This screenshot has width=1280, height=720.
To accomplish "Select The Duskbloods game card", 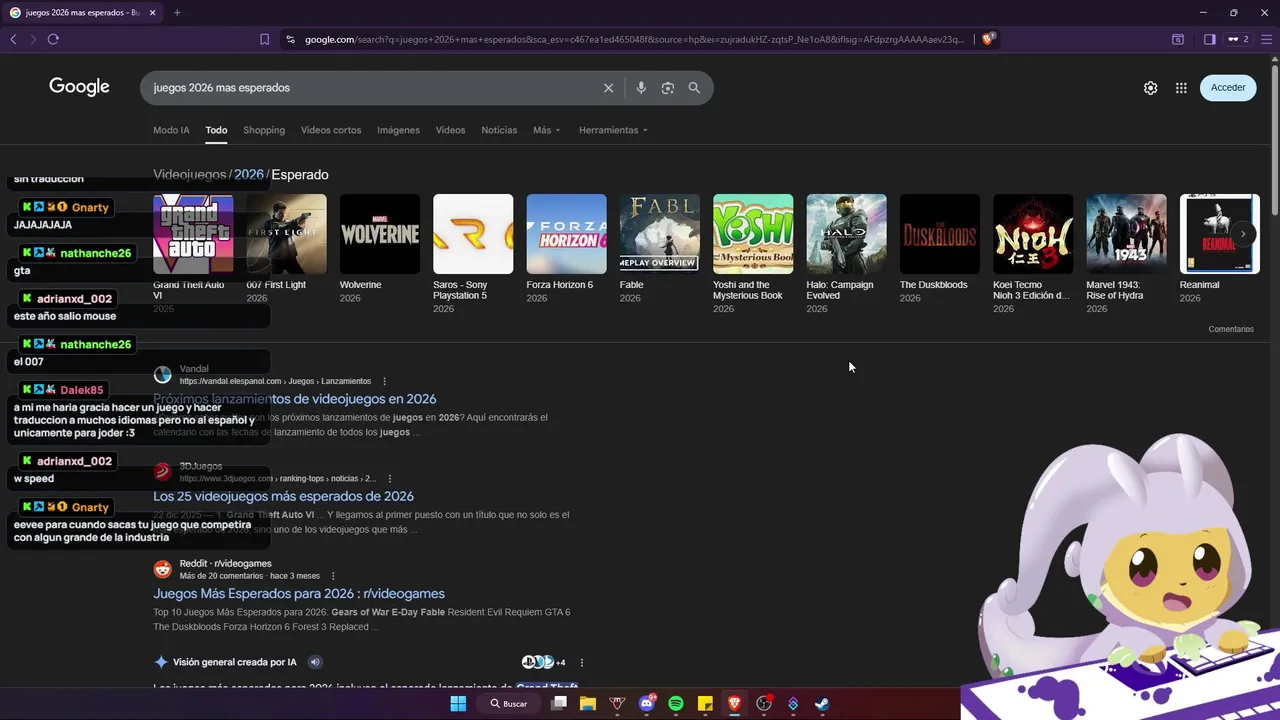I will pos(940,248).
